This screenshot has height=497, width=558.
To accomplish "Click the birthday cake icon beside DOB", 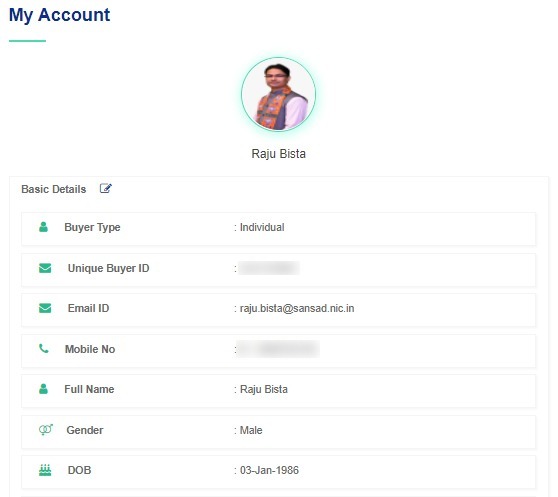I will [x=45, y=470].
